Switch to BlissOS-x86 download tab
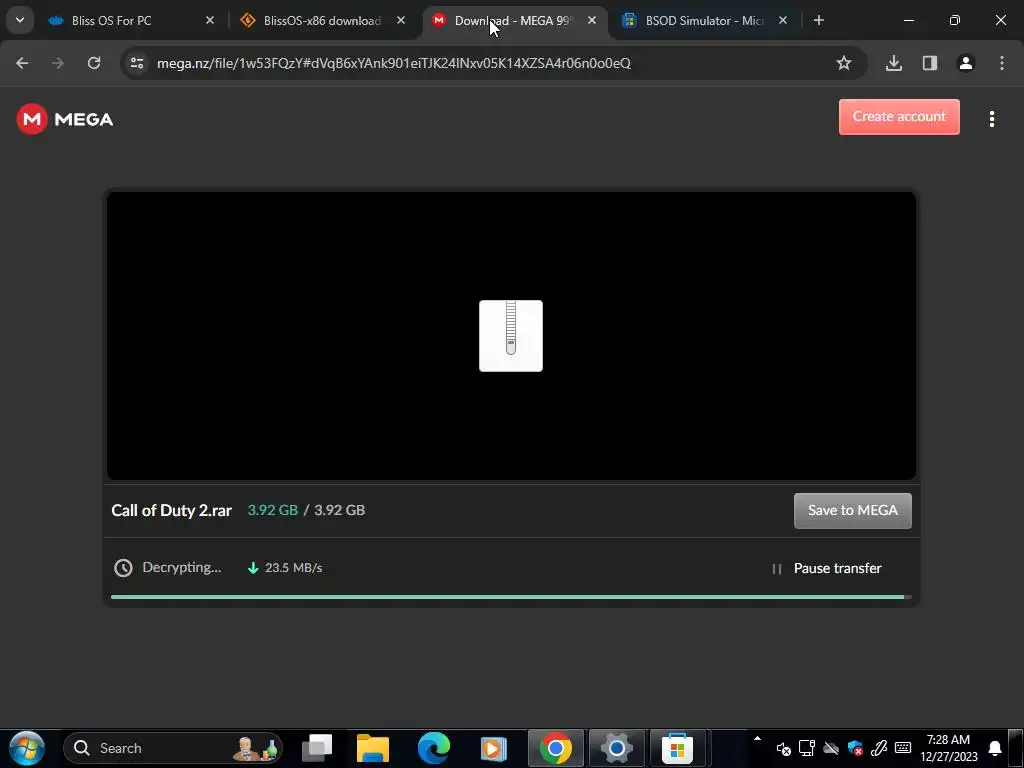This screenshot has height=768, width=1024. pyautogui.click(x=322, y=21)
